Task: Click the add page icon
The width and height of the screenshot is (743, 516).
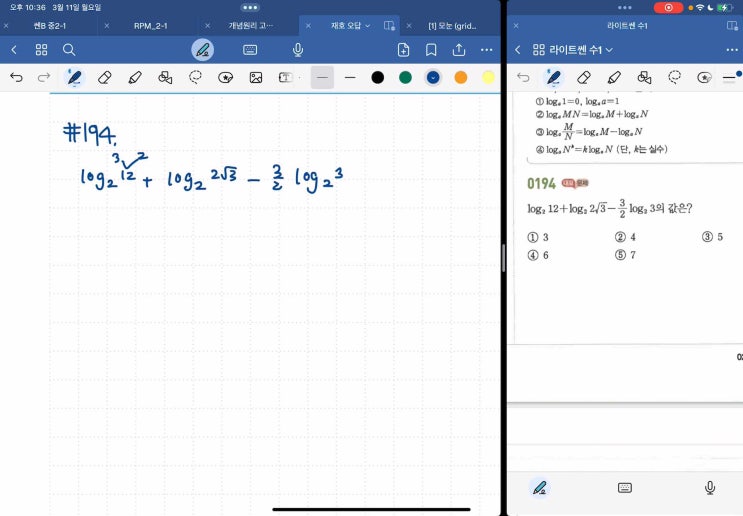Action: point(403,49)
